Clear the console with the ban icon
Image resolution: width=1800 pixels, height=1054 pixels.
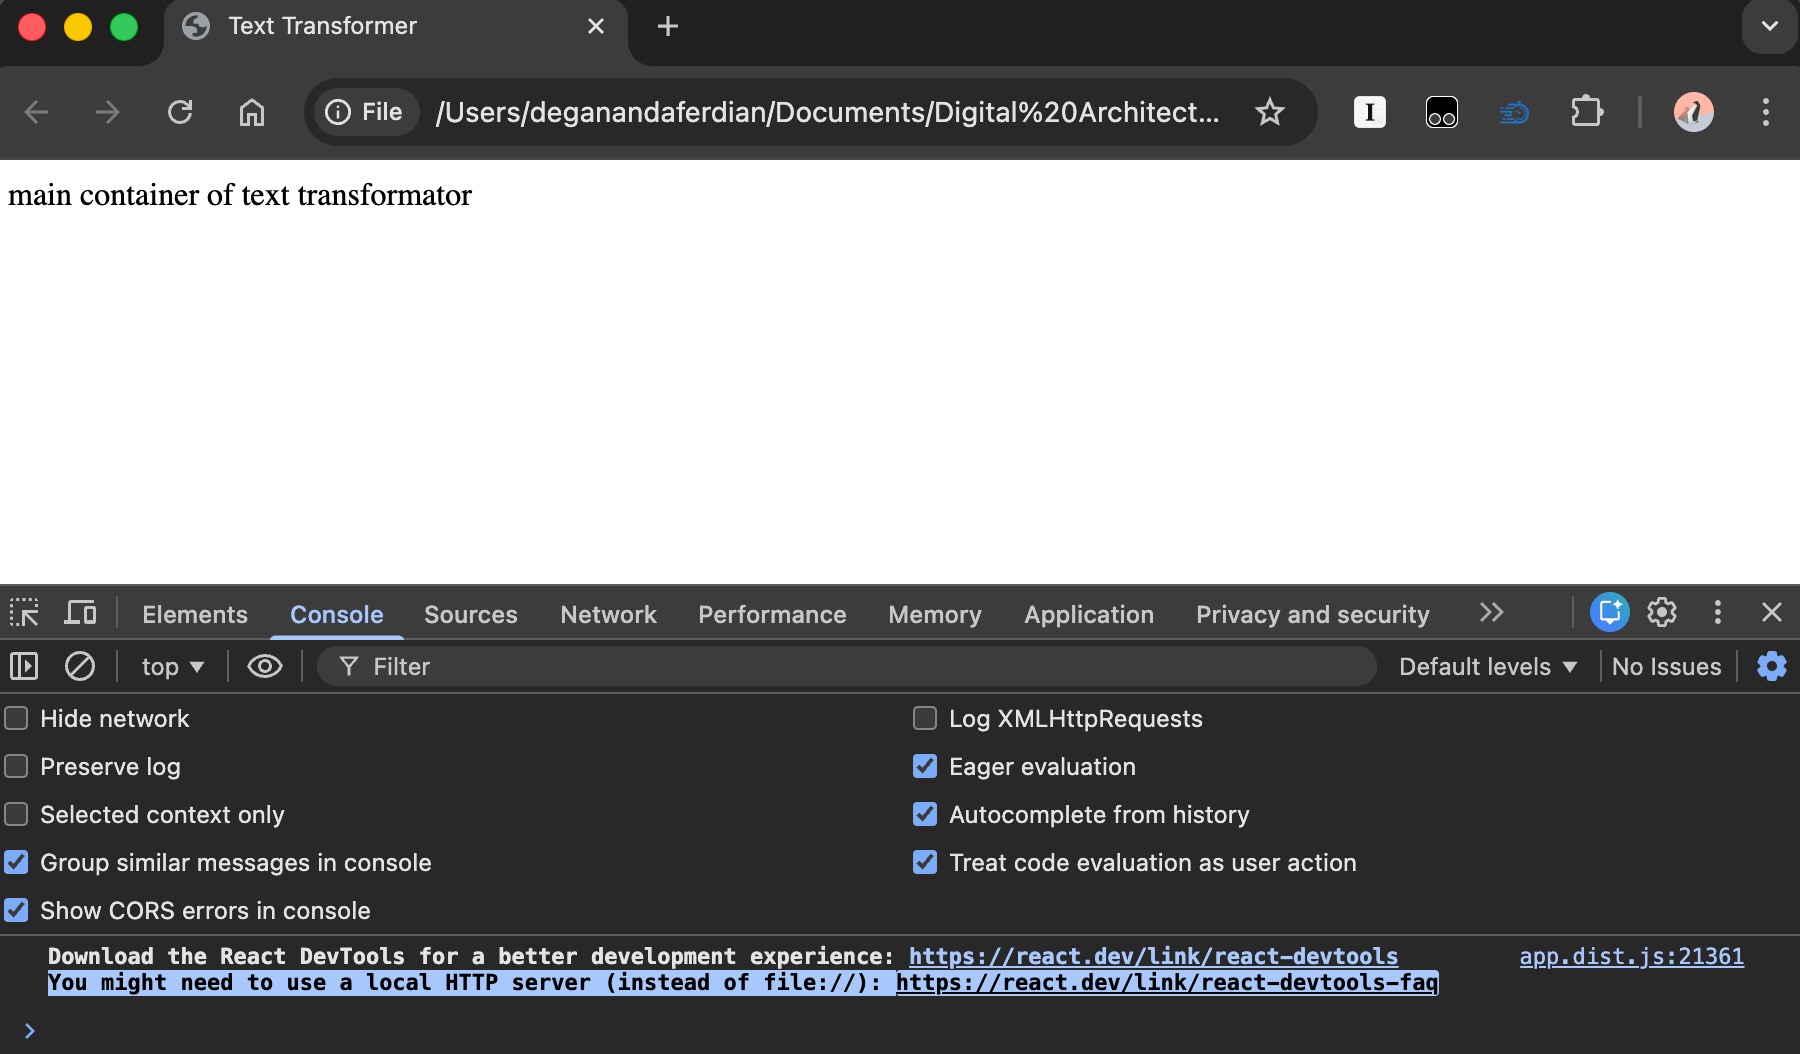point(80,666)
